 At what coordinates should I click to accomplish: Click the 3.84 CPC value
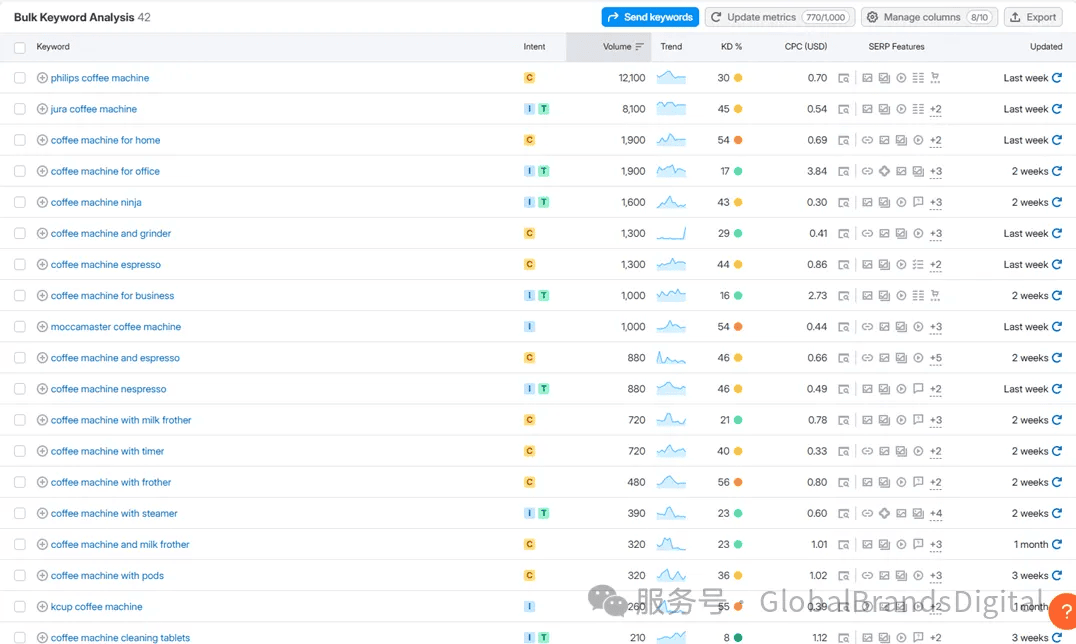(x=817, y=171)
